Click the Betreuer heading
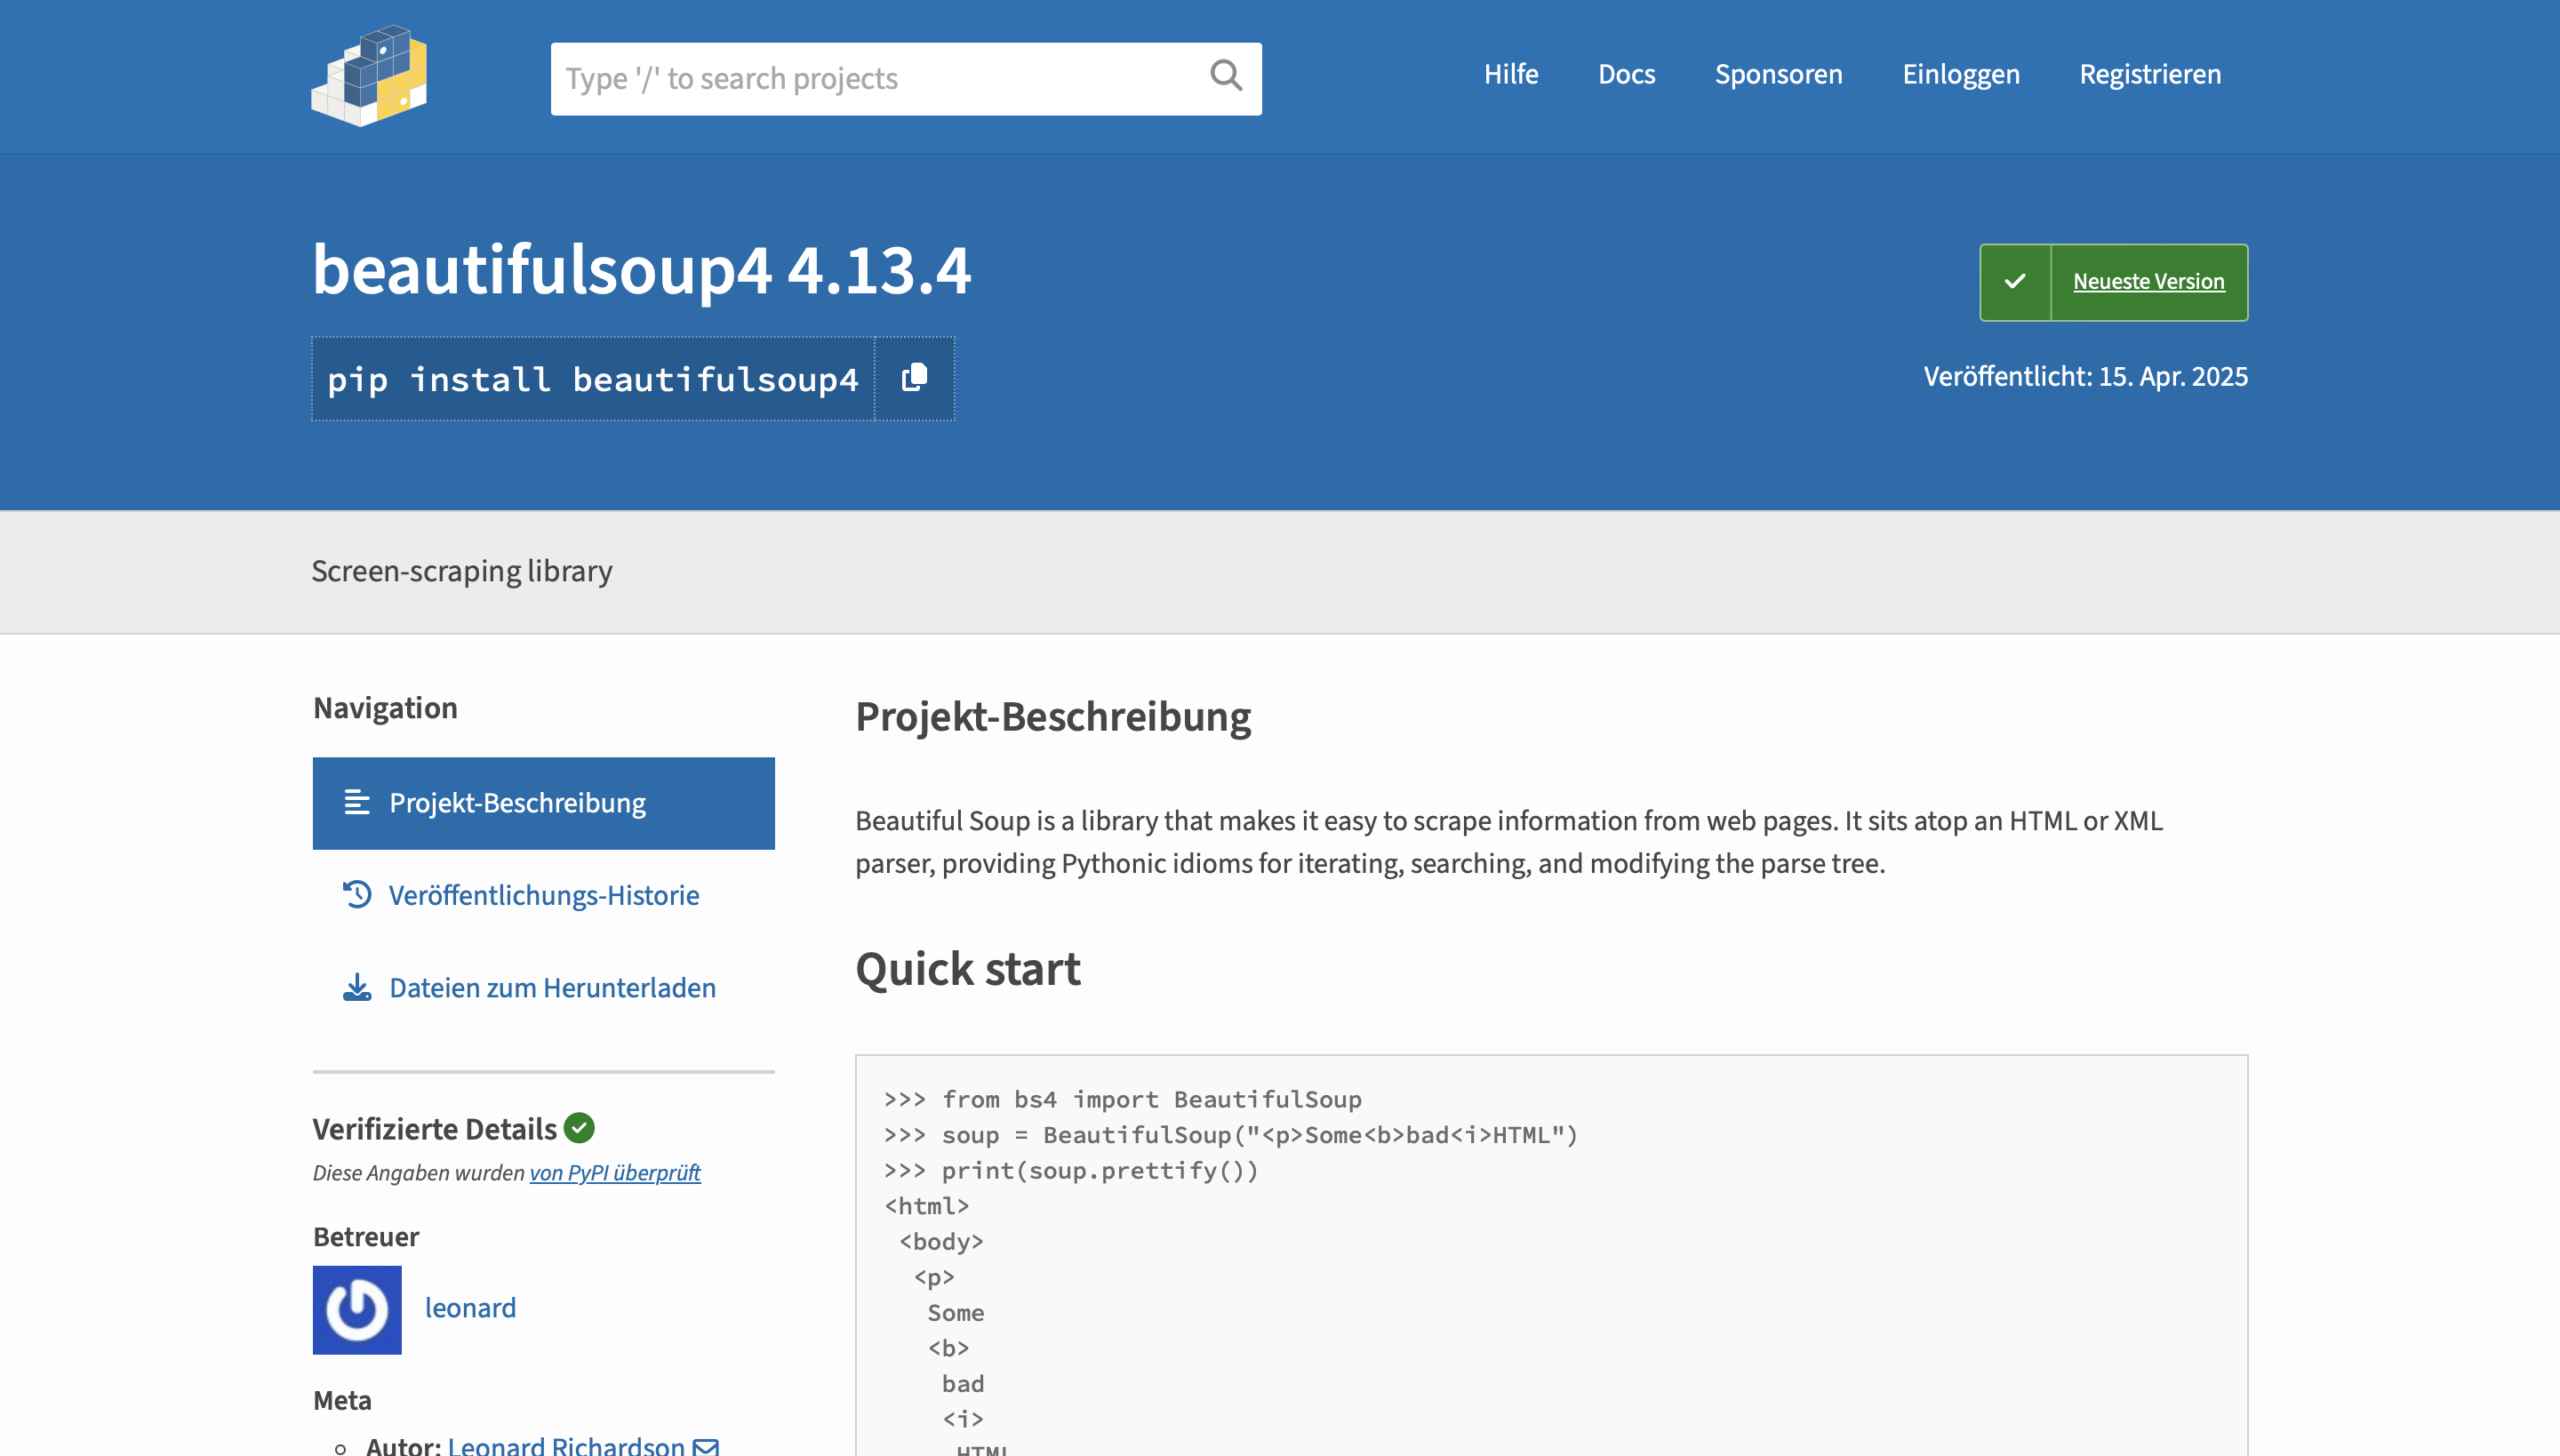 click(366, 1237)
